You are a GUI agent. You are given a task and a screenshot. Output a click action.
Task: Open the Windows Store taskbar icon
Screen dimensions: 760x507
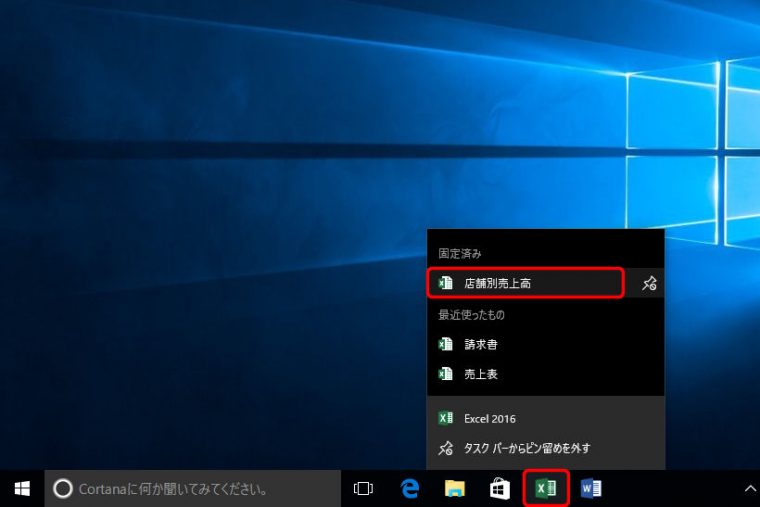coord(500,488)
